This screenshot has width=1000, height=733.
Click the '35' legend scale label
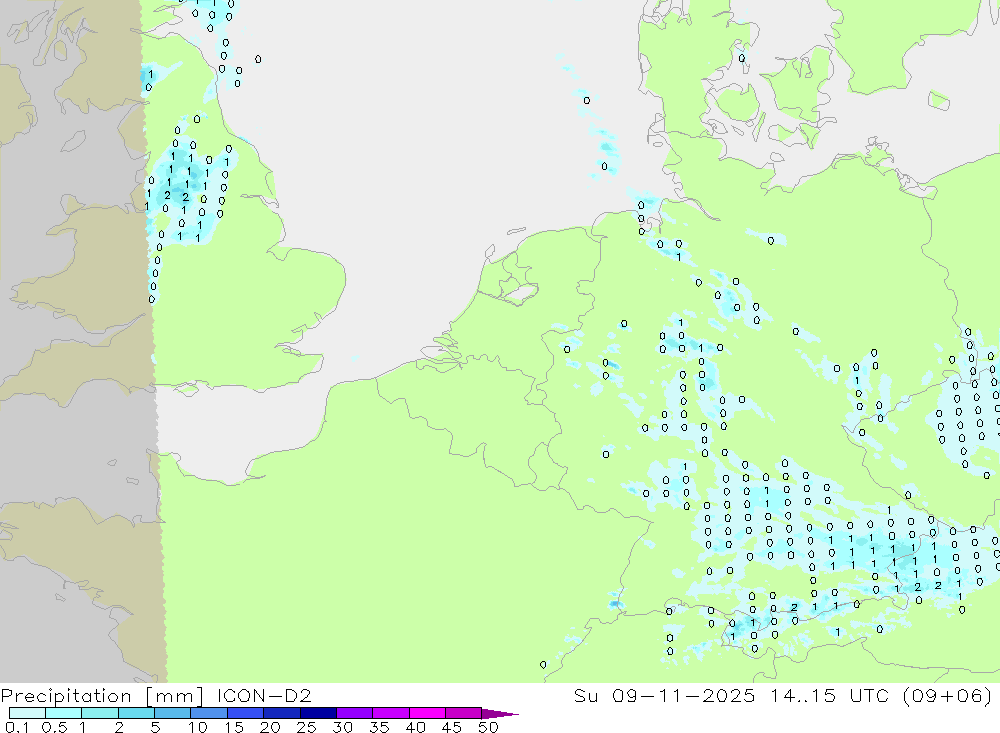[379, 727]
